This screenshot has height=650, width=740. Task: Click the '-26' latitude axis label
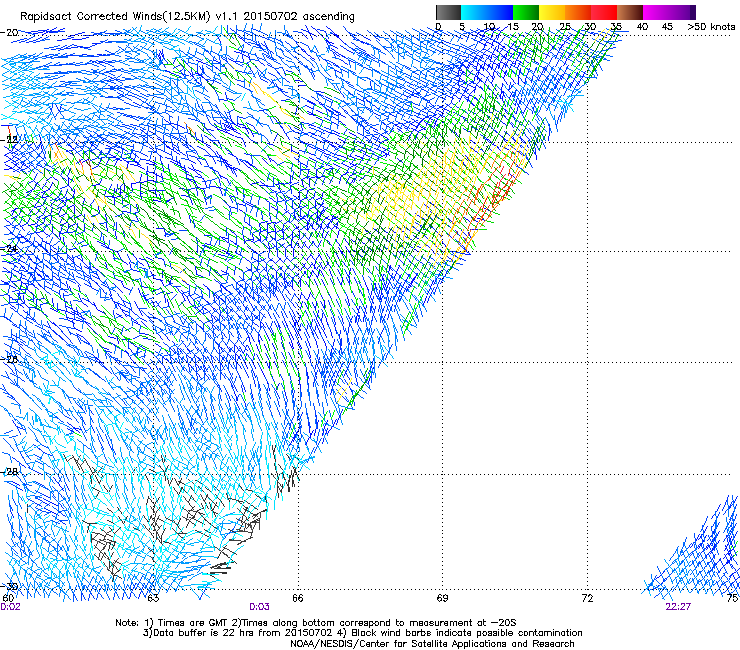(x=9, y=359)
